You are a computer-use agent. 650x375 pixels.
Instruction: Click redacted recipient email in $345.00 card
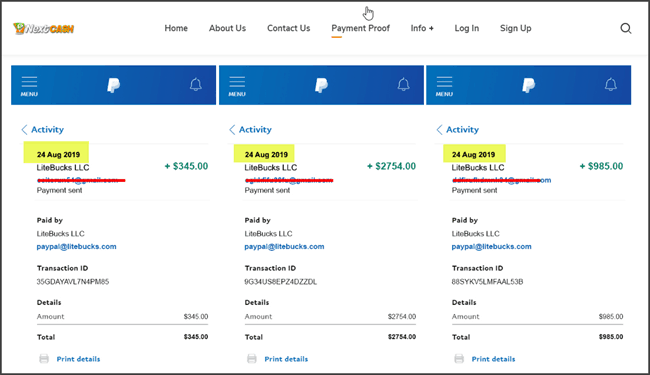(x=81, y=180)
